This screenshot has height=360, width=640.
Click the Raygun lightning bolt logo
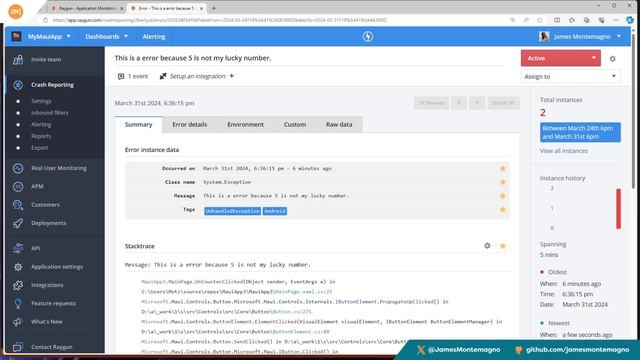coord(368,36)
